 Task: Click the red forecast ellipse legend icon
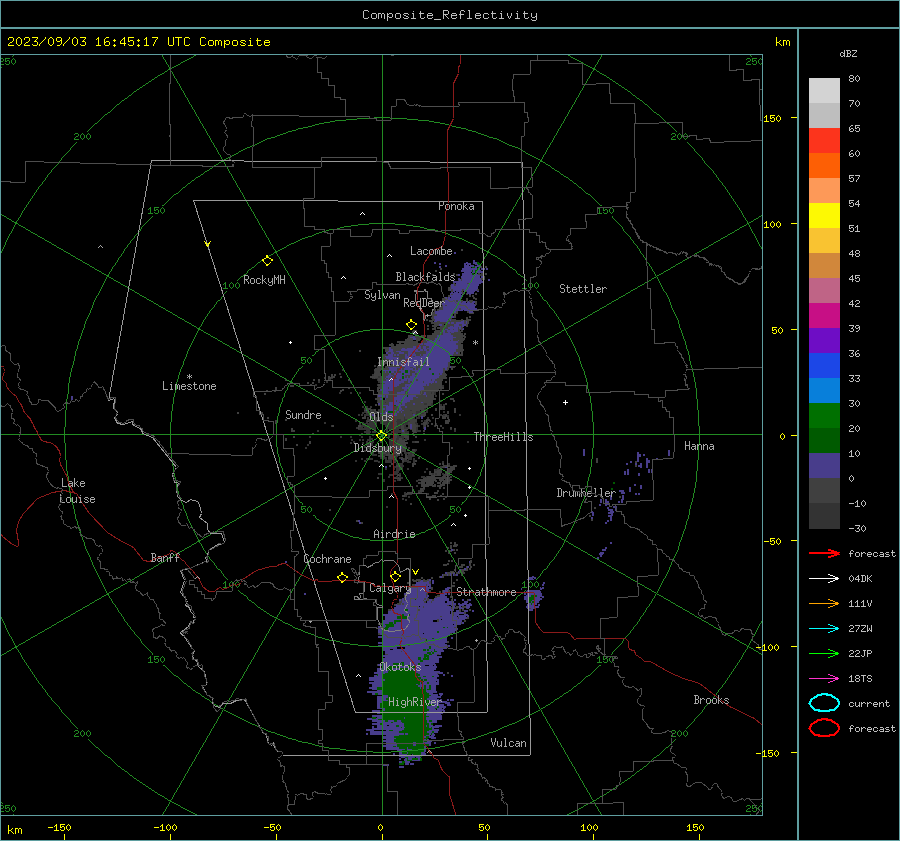click(x=824, y=728)
